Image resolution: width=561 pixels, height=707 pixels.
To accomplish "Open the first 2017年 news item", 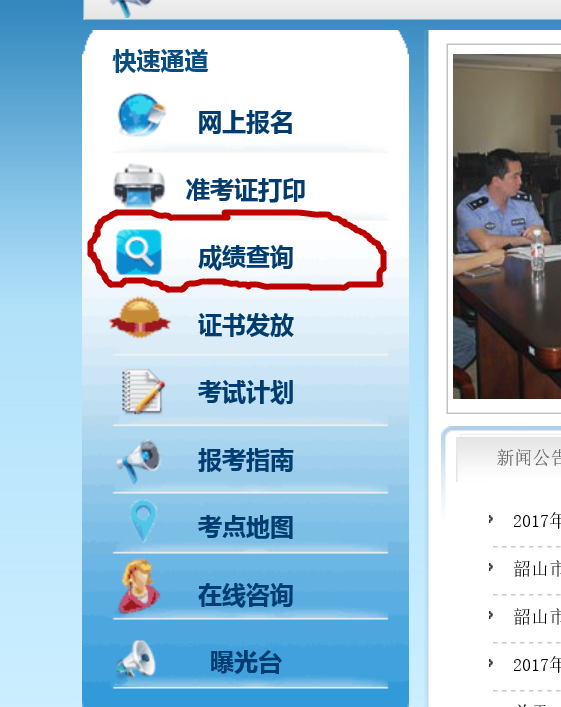I will click(537, 521).
